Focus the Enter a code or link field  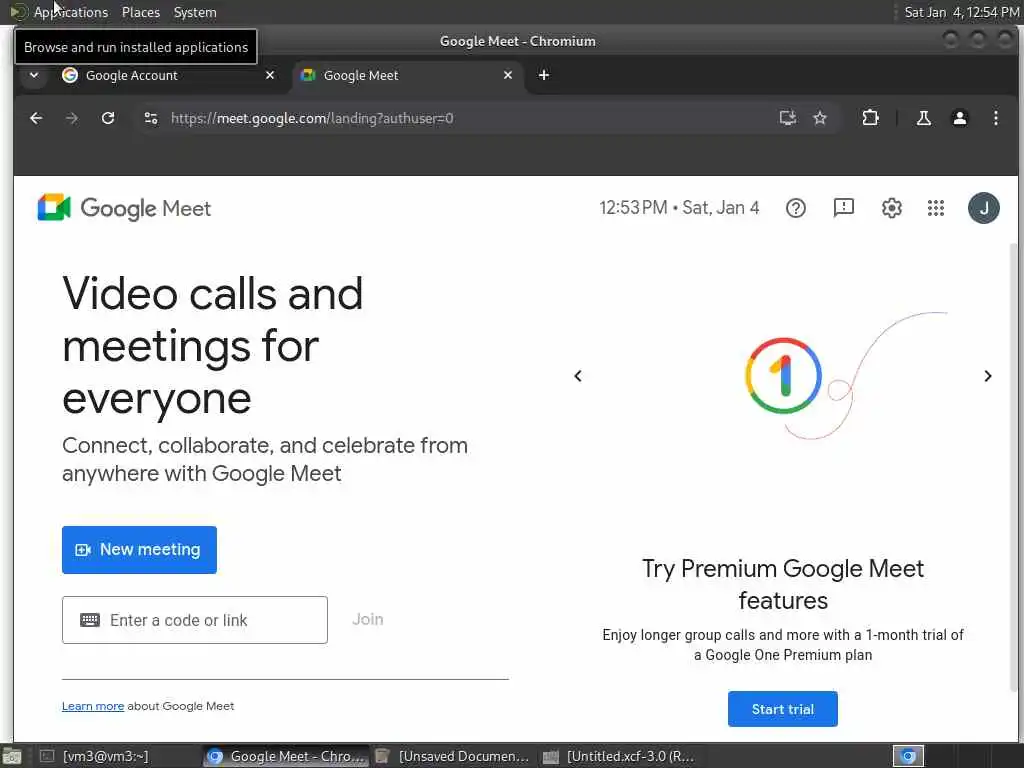195,620
